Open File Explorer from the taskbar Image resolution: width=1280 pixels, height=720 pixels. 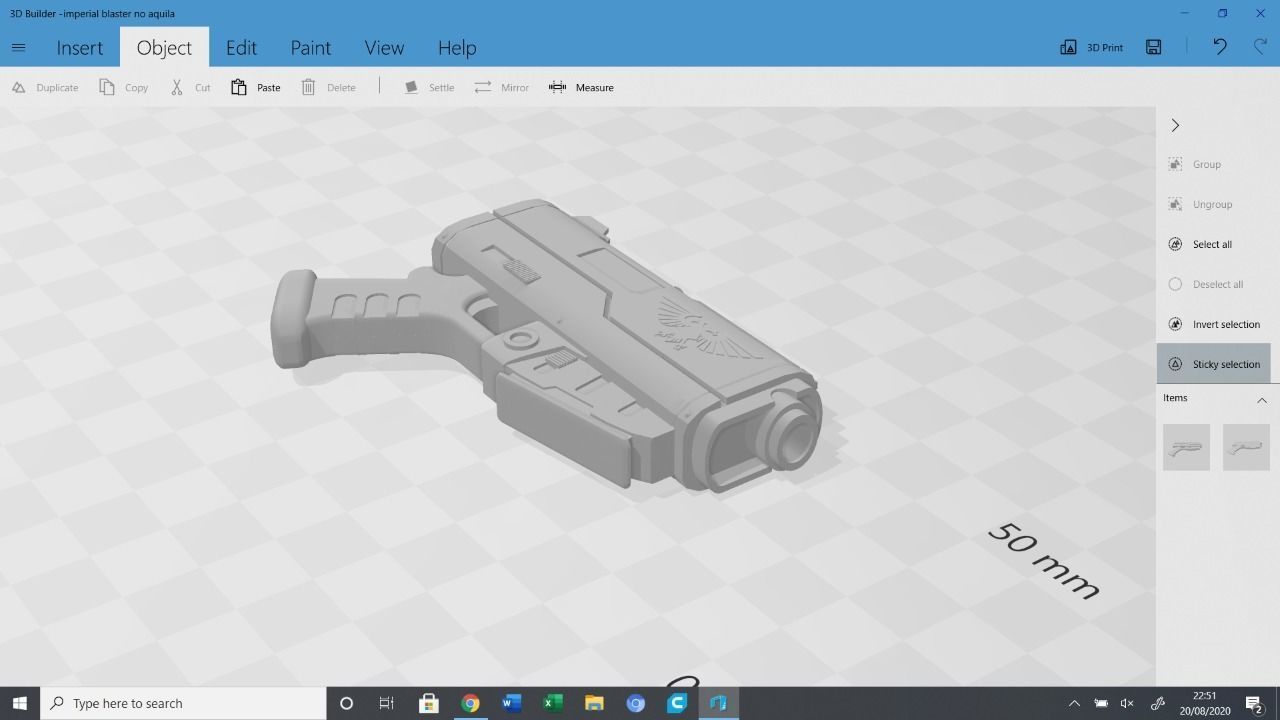tap(594, 703)
